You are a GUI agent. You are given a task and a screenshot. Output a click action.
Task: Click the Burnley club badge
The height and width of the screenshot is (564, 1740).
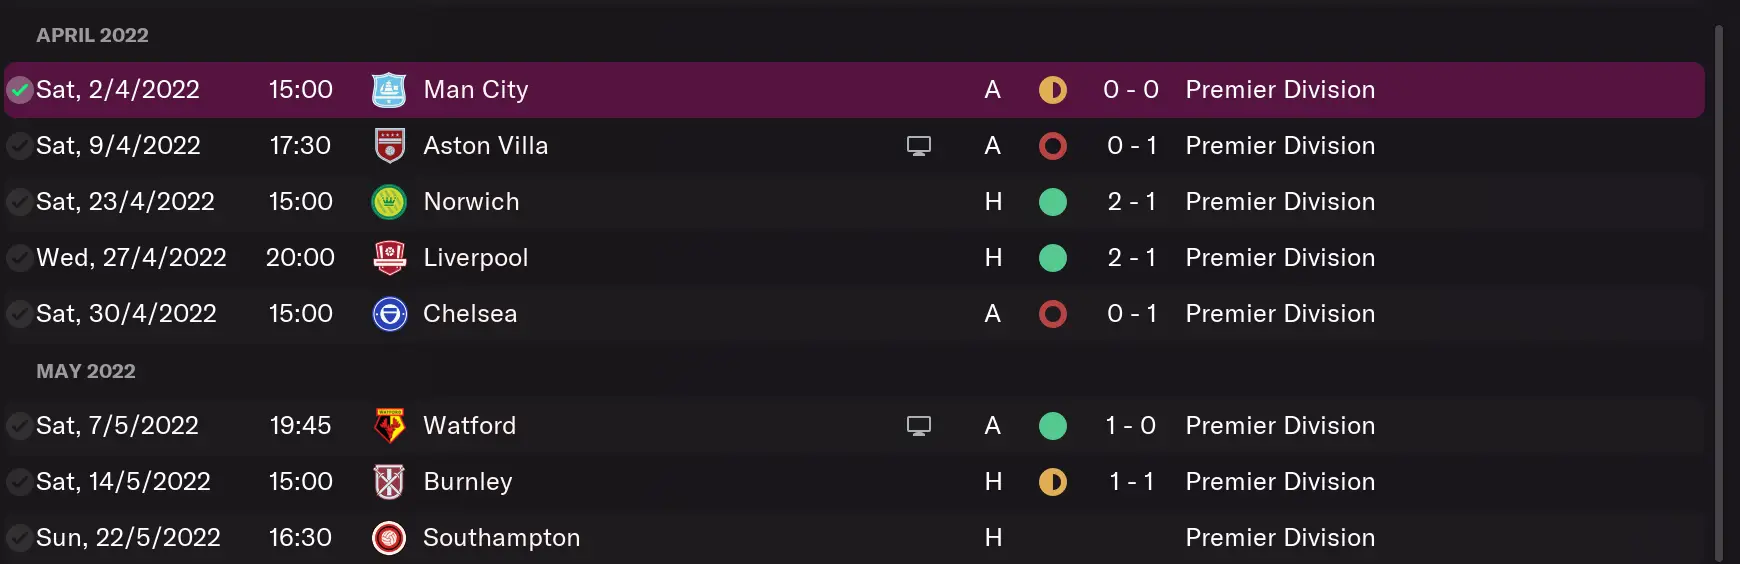(389, 482)
